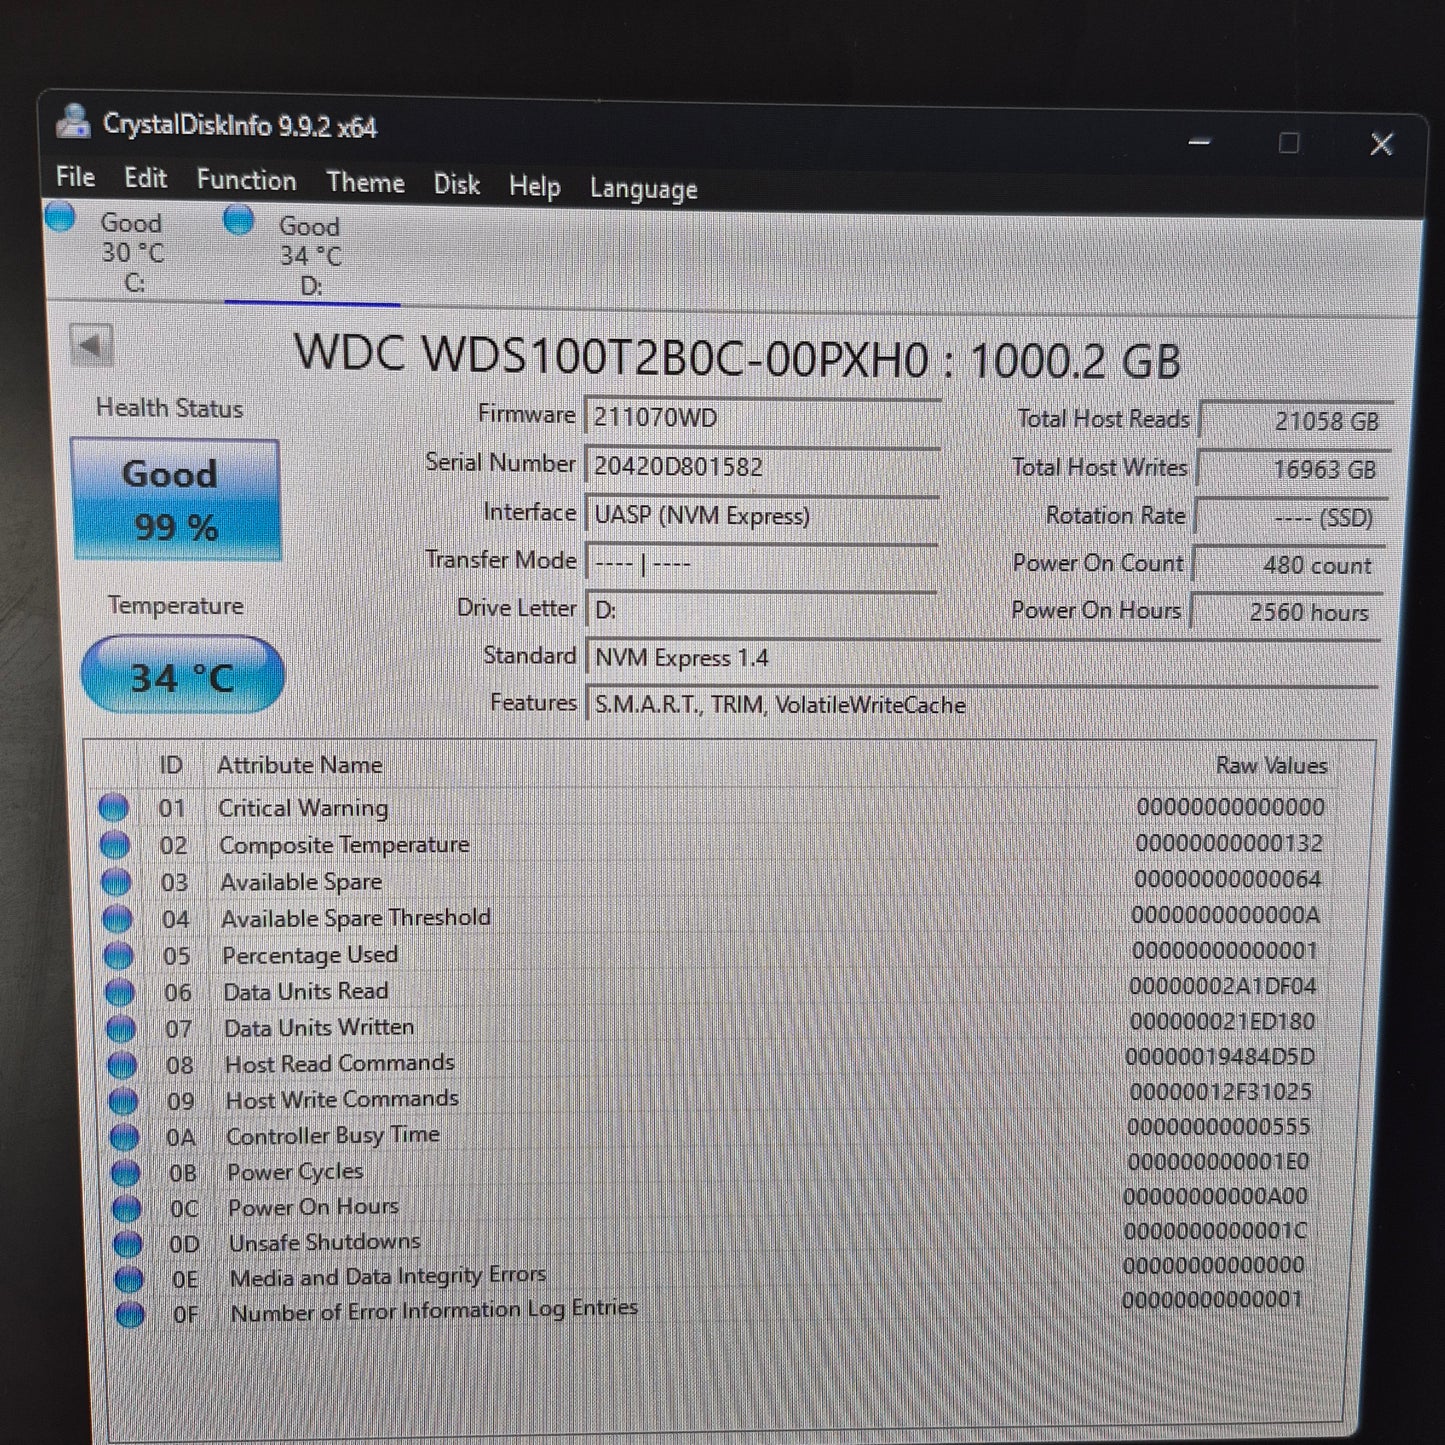Open the Edit menu
1445x1445 pixels.
145,178
